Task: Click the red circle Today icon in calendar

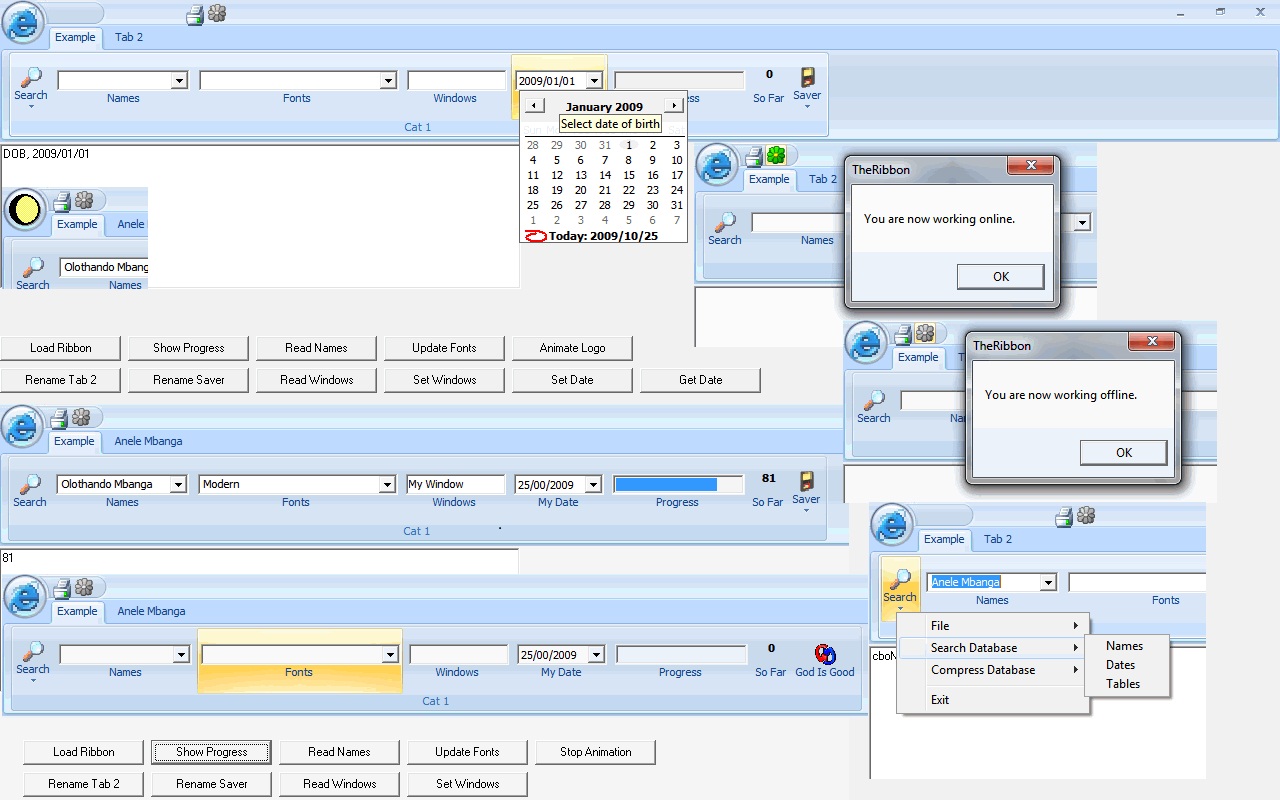Action: pyautogui.click(x=536, y=236)
